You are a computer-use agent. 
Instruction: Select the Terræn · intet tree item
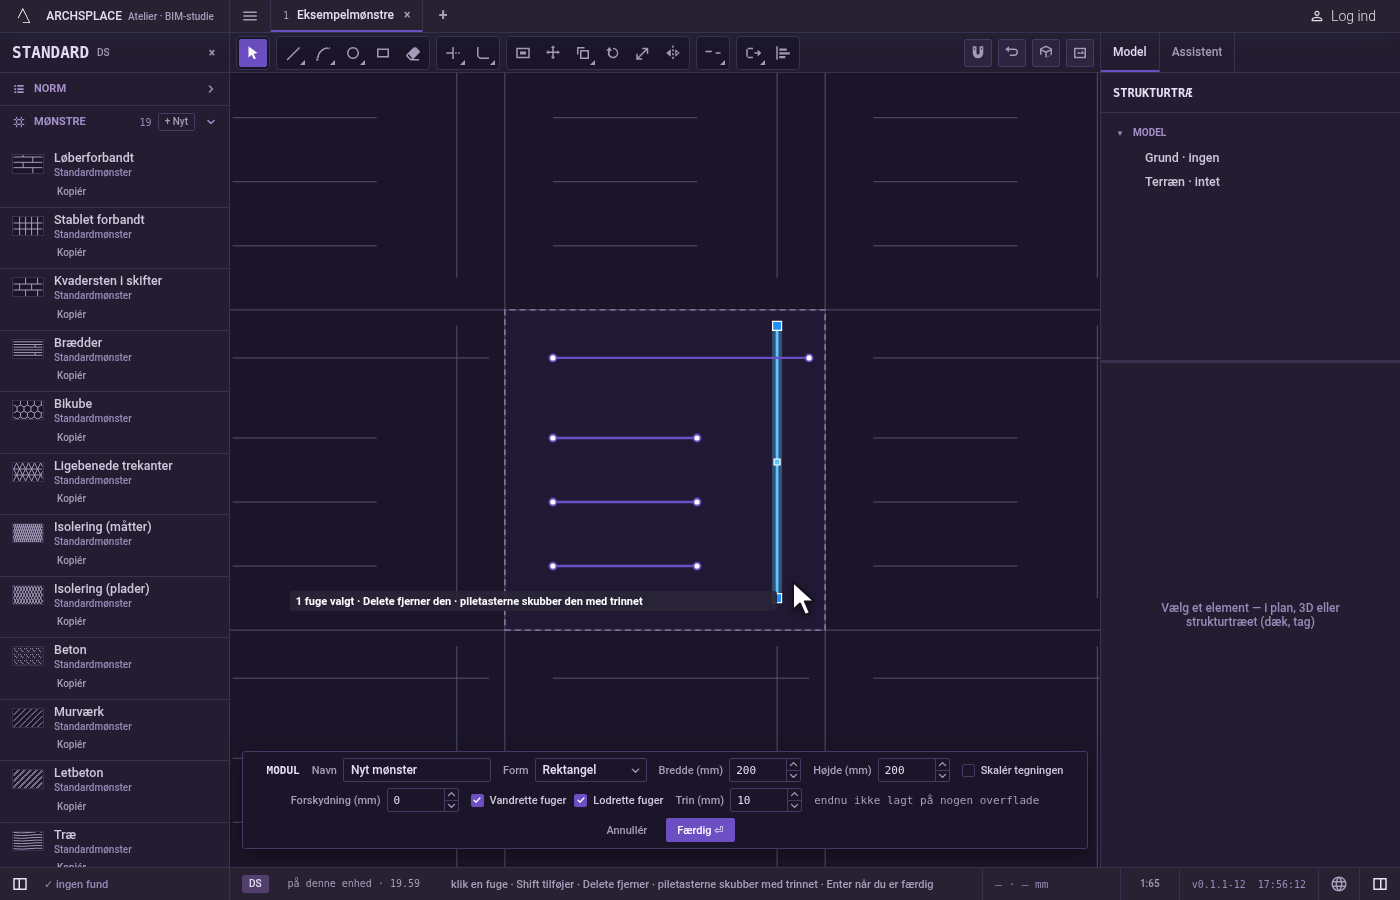click(1182, 182)
